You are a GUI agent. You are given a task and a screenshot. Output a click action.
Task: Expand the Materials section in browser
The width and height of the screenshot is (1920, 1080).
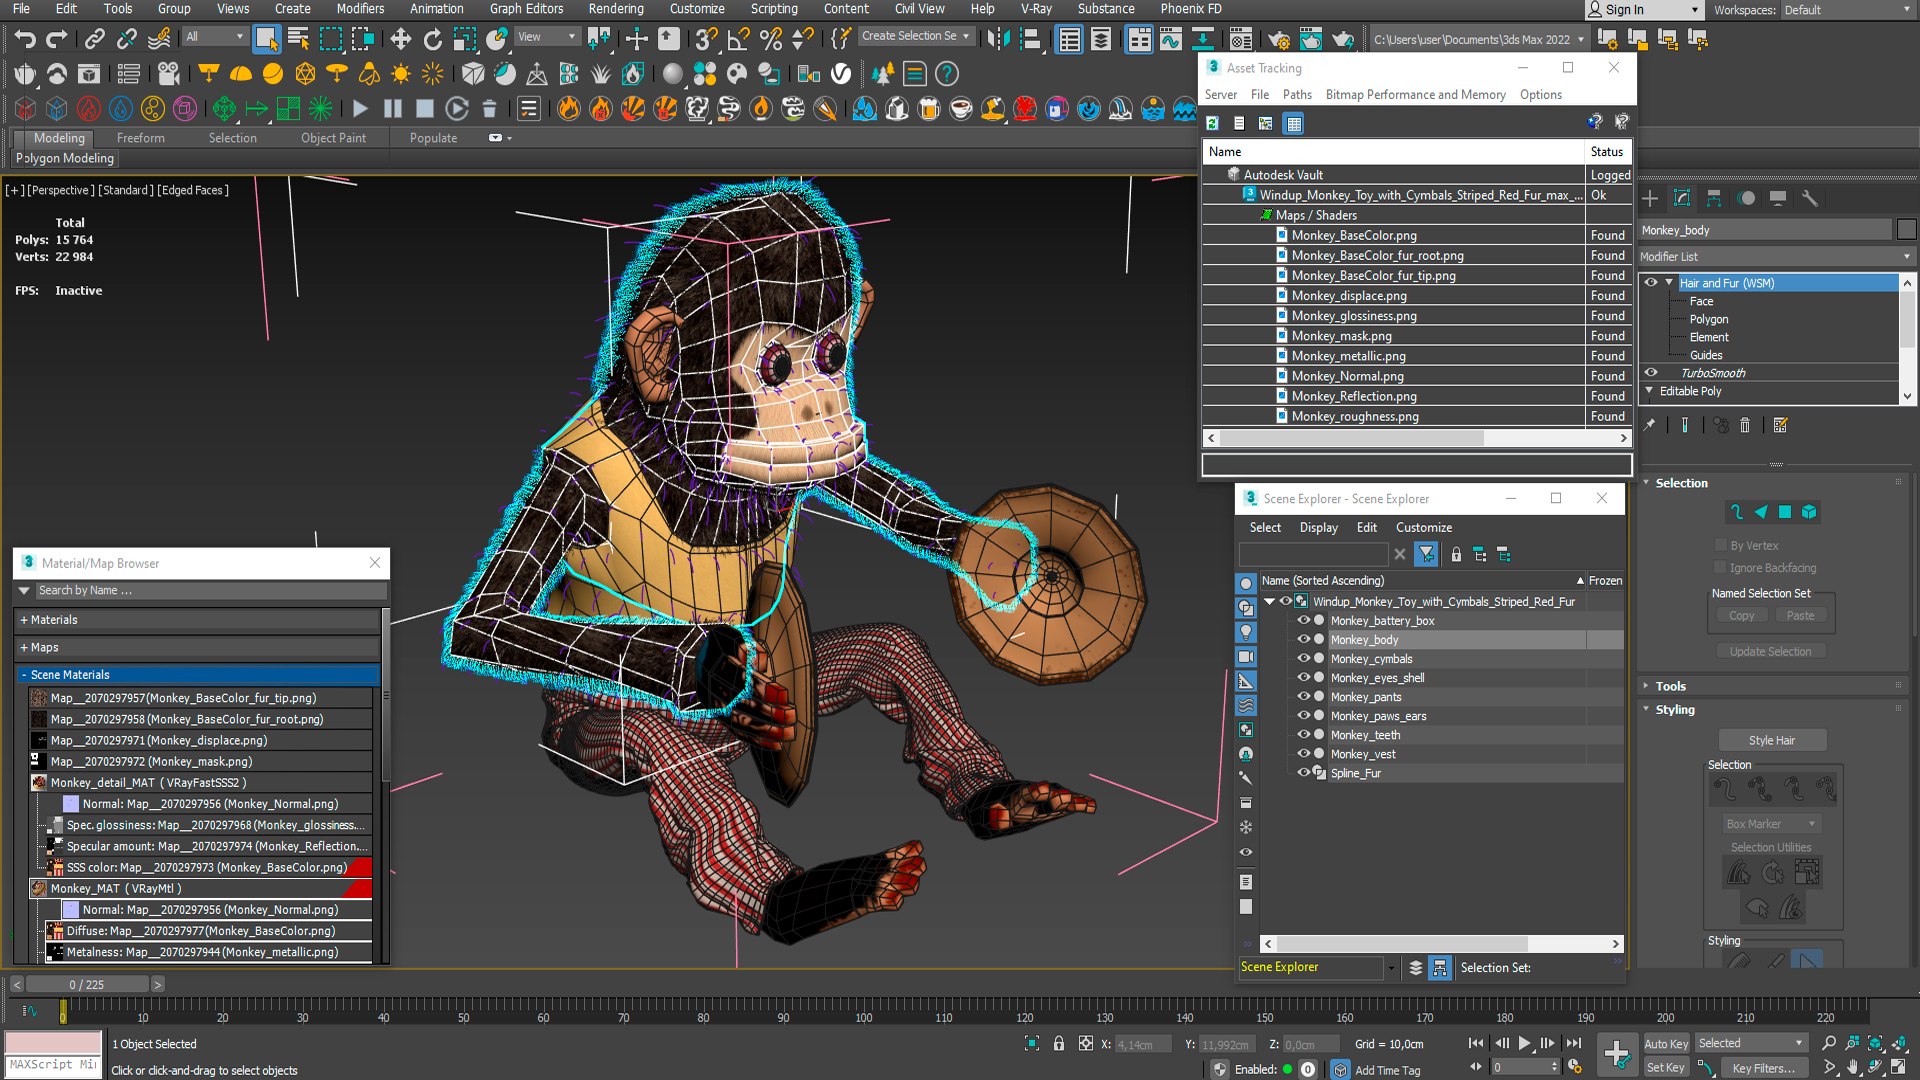point(23,620)
